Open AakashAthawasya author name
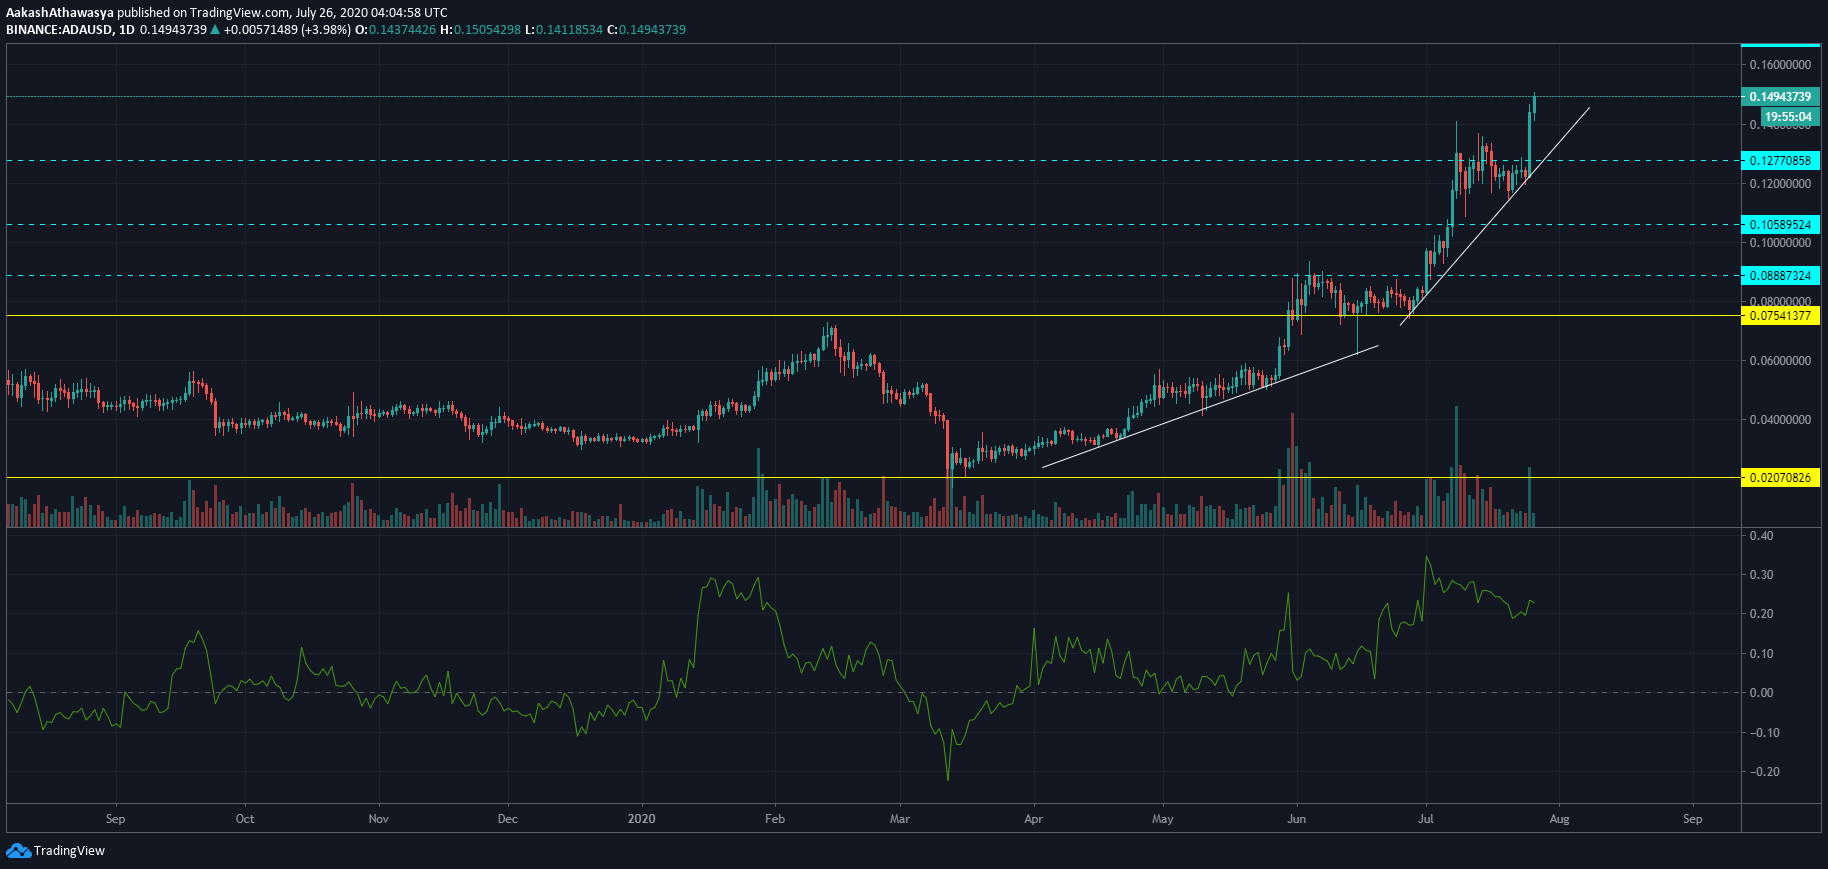Screen dimensions: 1828x869 coord(60,13)
